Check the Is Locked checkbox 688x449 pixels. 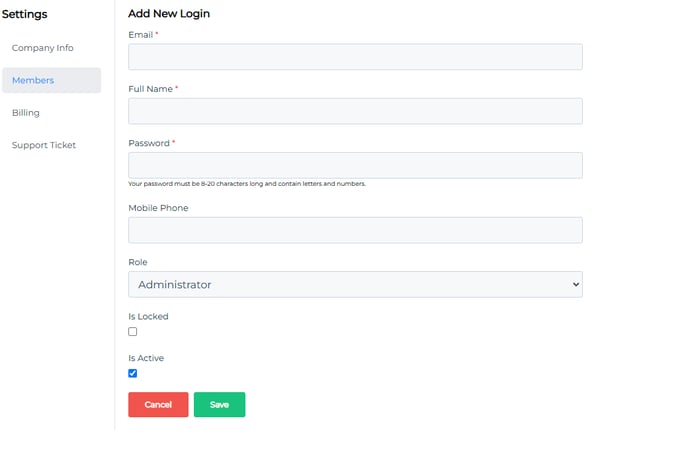133,331
